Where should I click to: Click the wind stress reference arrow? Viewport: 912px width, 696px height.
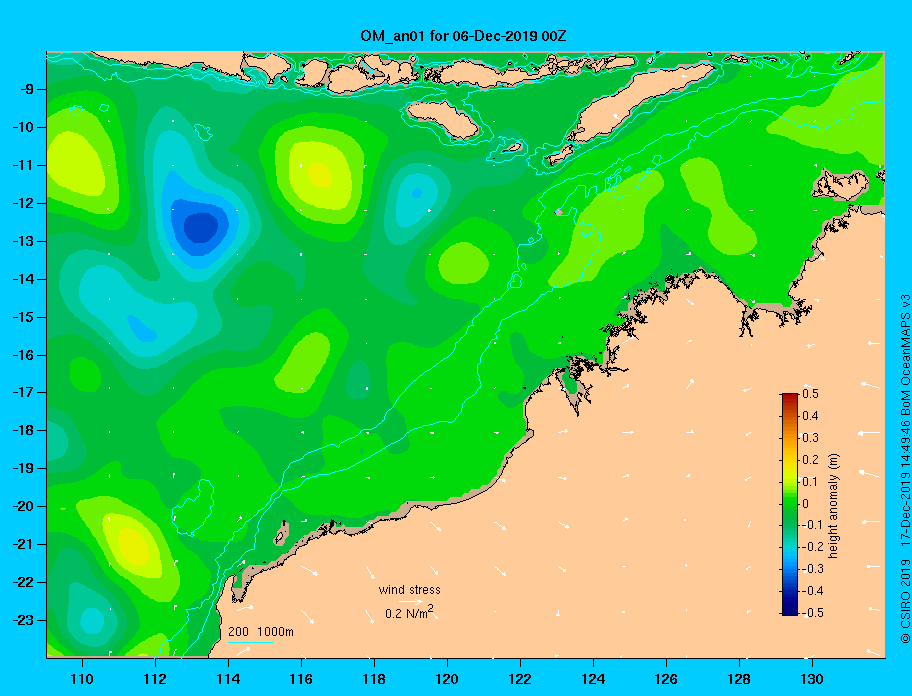tap(411, 602)
